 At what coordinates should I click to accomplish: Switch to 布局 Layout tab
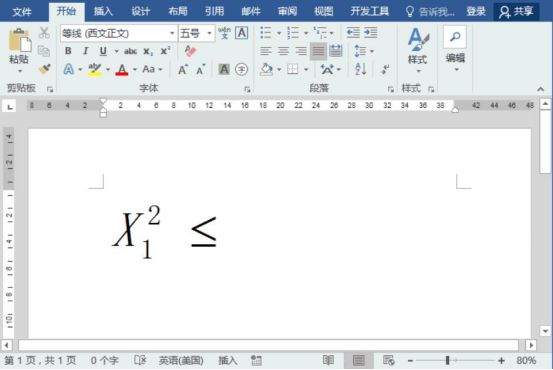tap(177, 12)
